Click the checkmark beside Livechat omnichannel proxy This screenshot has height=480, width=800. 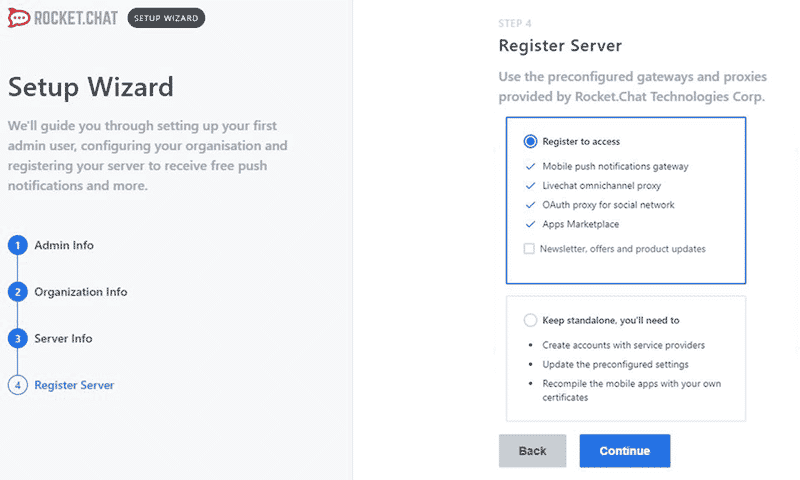(x=530, y=186)
